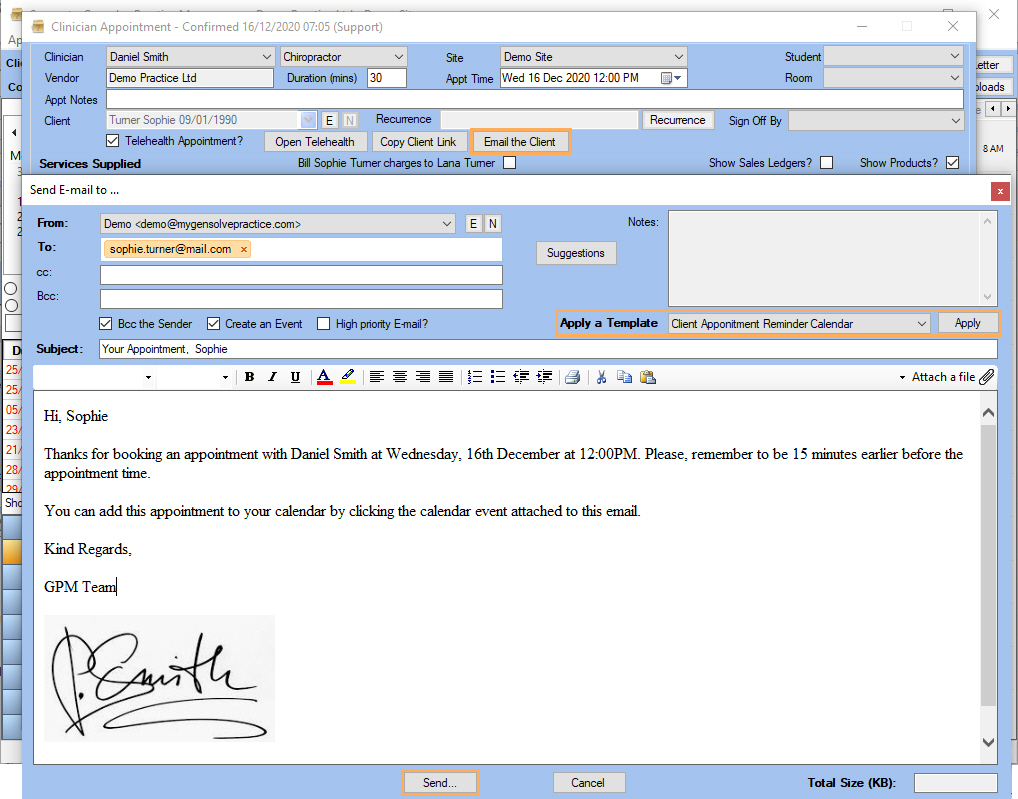
Task: Pick the yellow text highlight color
Action: tap(348, 377)
